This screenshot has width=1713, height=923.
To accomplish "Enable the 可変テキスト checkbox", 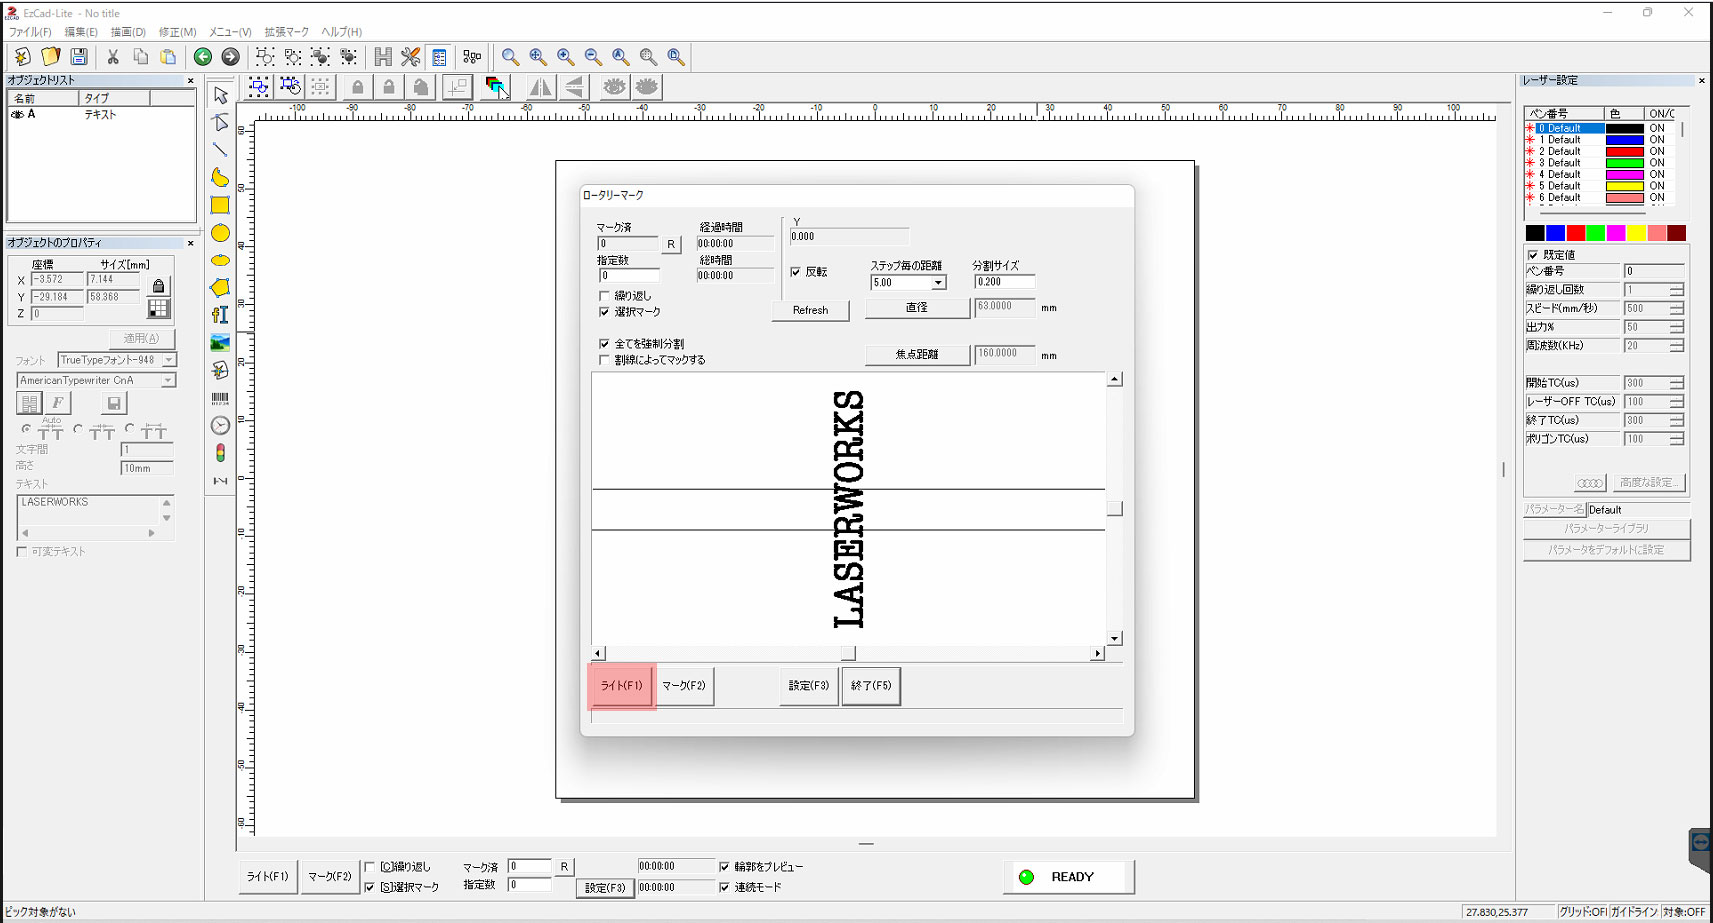I will point(22,552).
